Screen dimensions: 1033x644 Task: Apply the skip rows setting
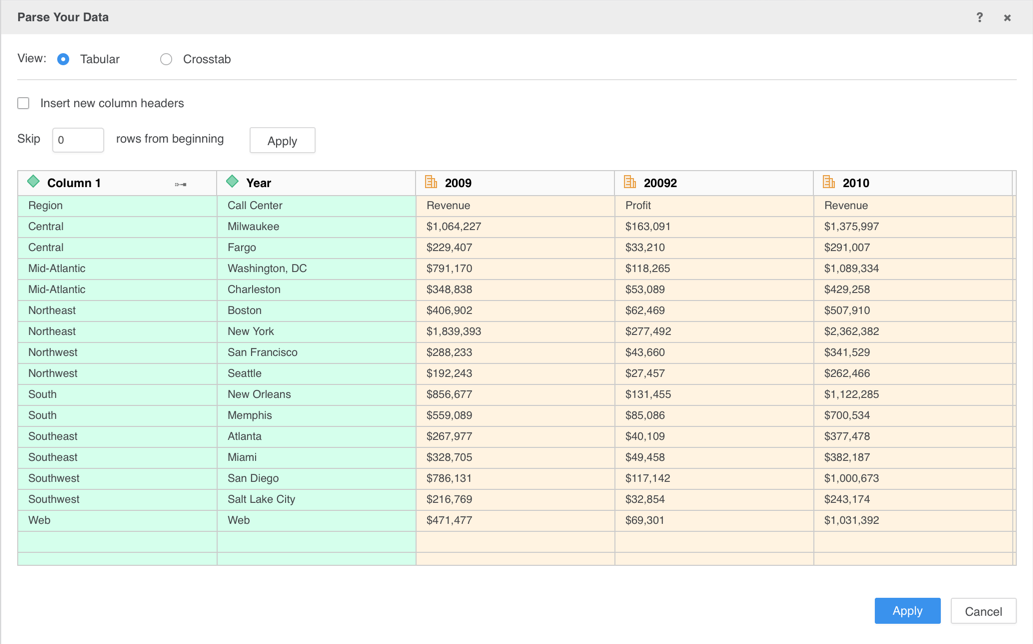[x=282, y=141]
